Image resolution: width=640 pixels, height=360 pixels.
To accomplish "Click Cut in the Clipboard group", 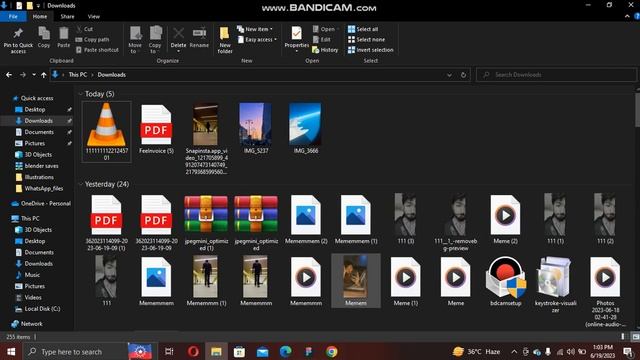I will point(84,29).
